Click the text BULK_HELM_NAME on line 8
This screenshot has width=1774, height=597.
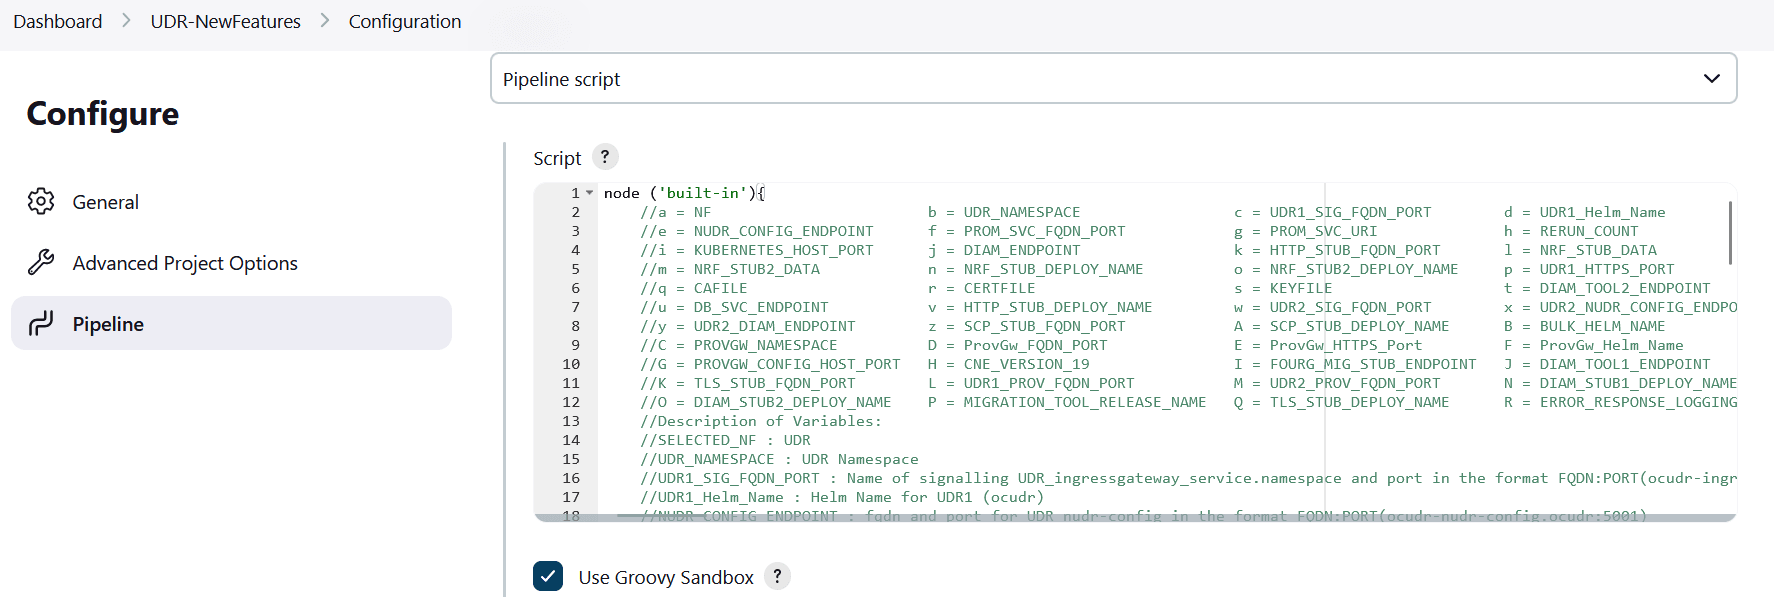1603,326
